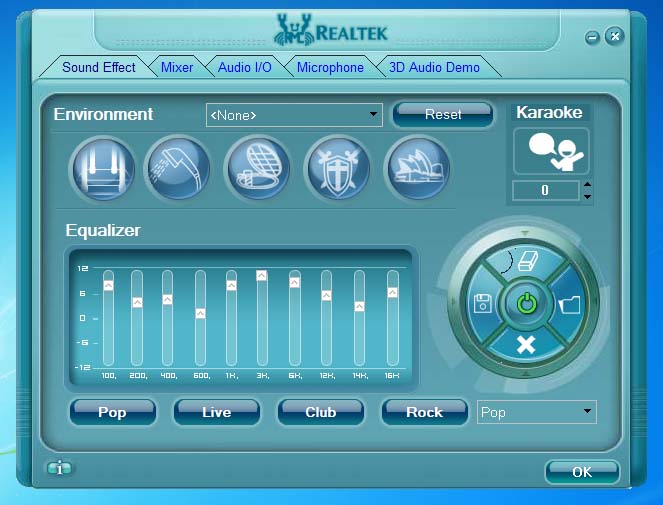The width and height of the screenshot is (663, 505).
Task: Toggle the equalizer power button
Action: (x=526, y=304)
